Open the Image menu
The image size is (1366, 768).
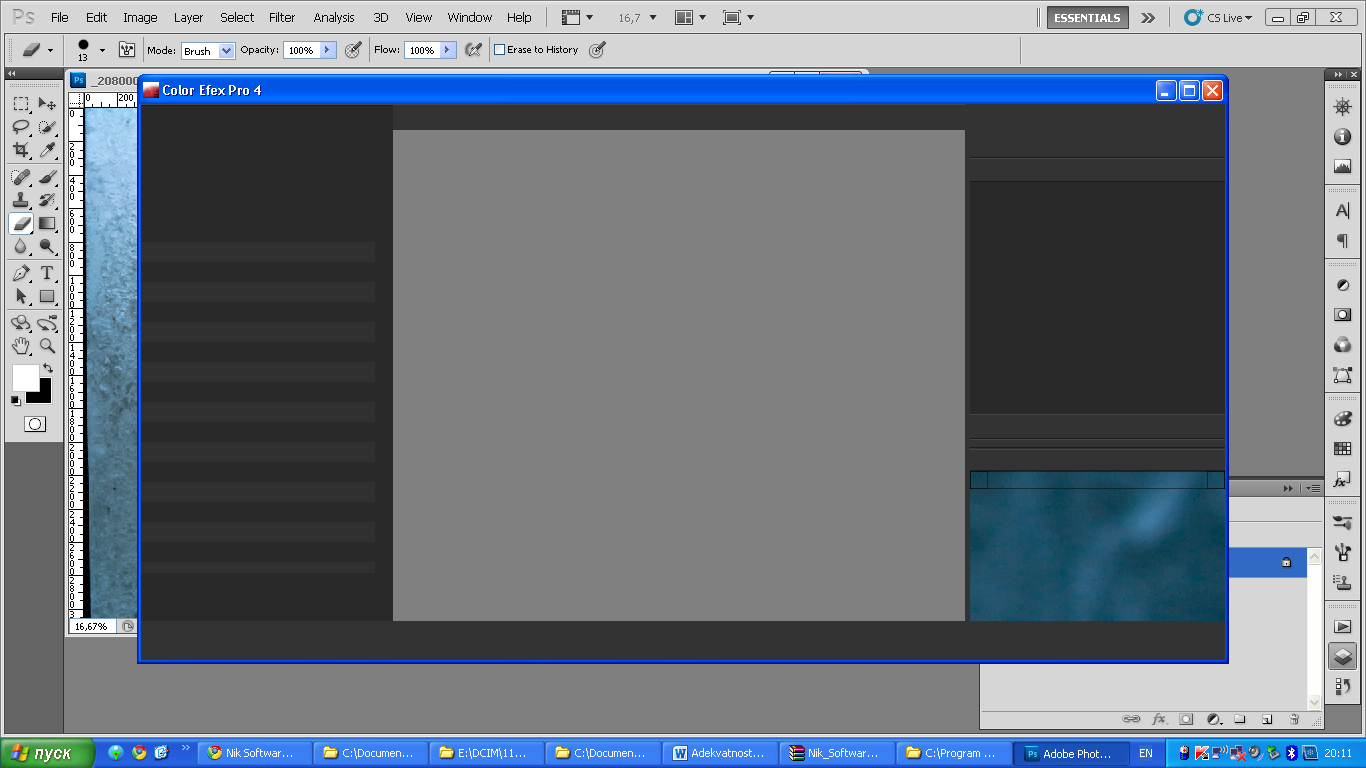pyautogui.click(x=140, y=17)
